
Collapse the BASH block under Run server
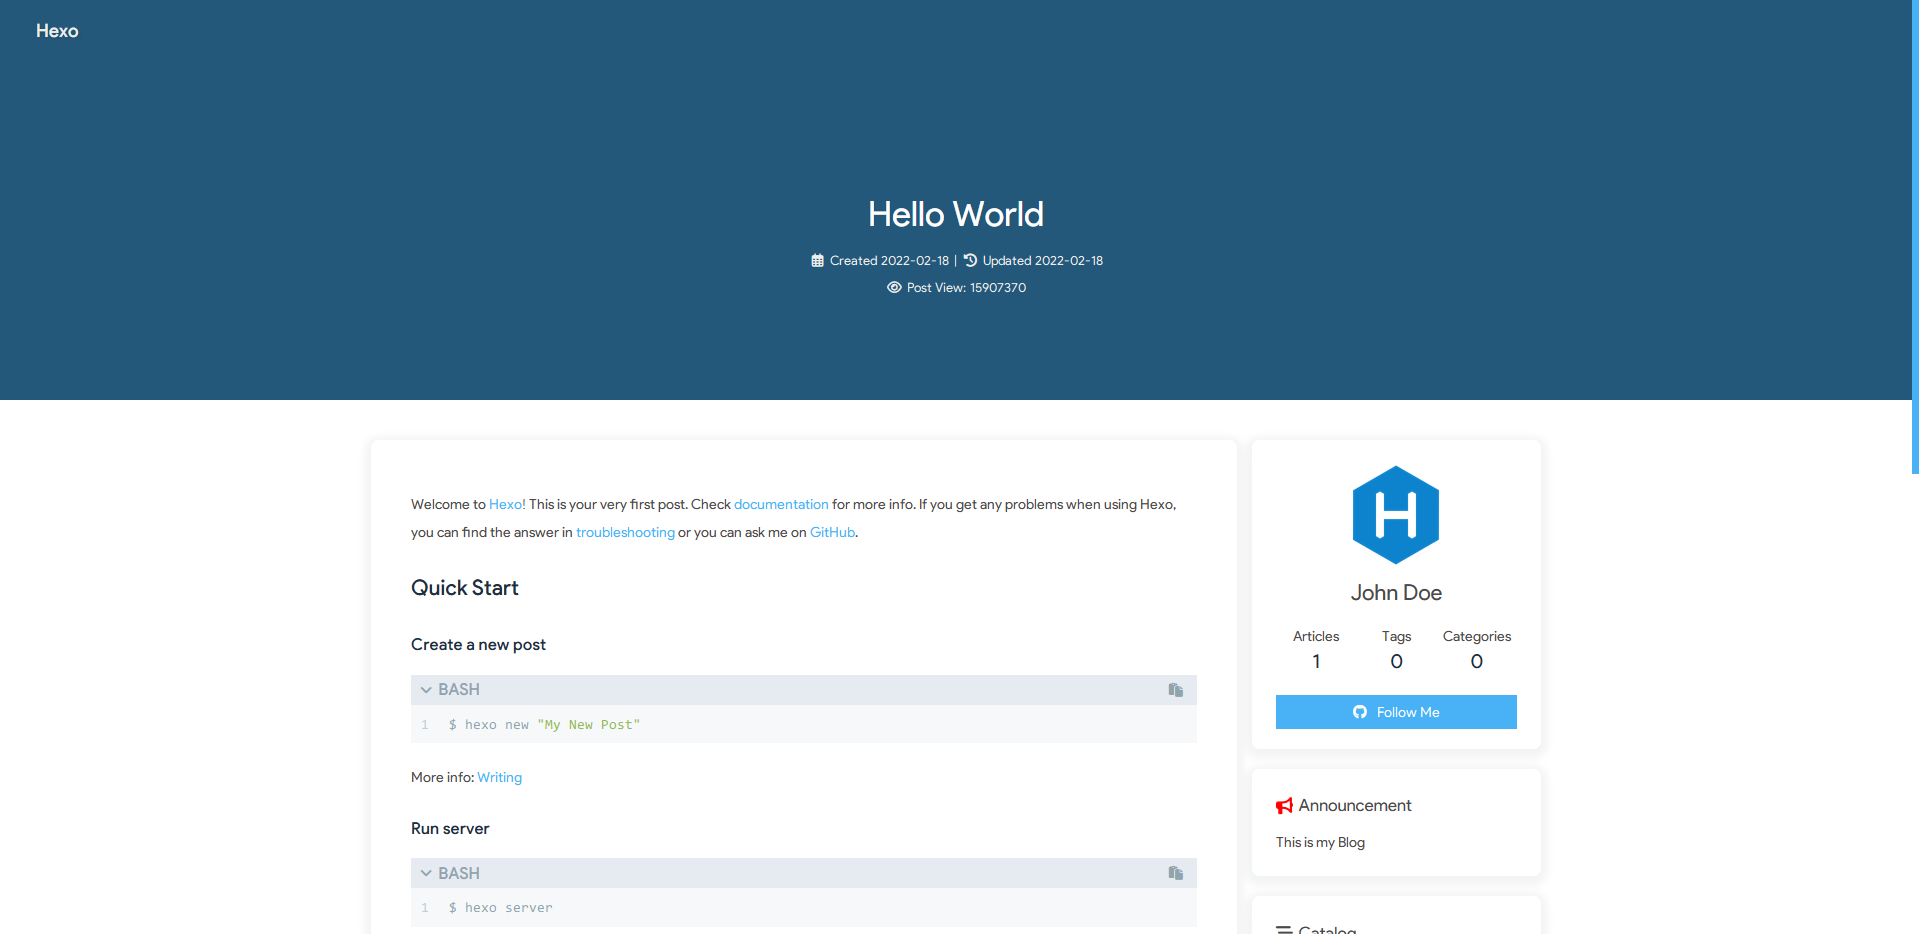pos(426,873)
